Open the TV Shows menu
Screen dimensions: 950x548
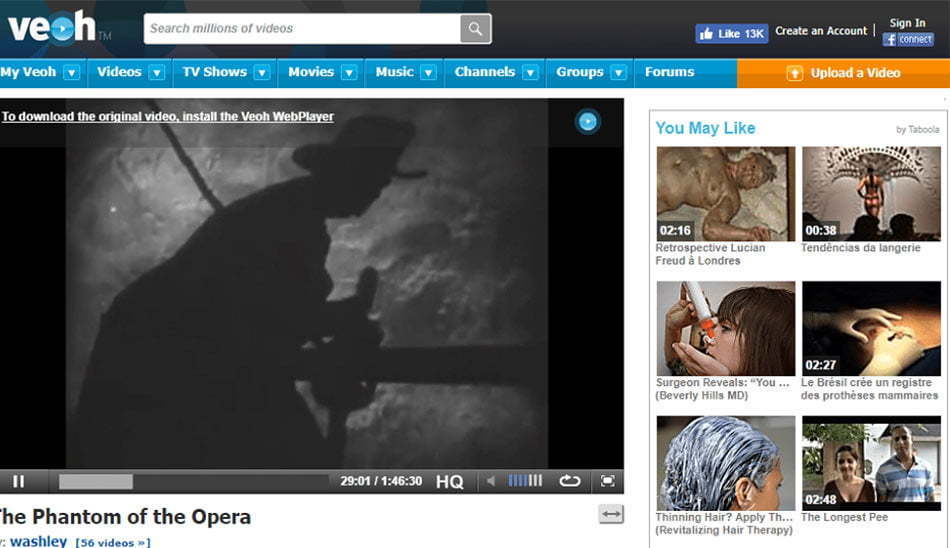pos(214,72)
